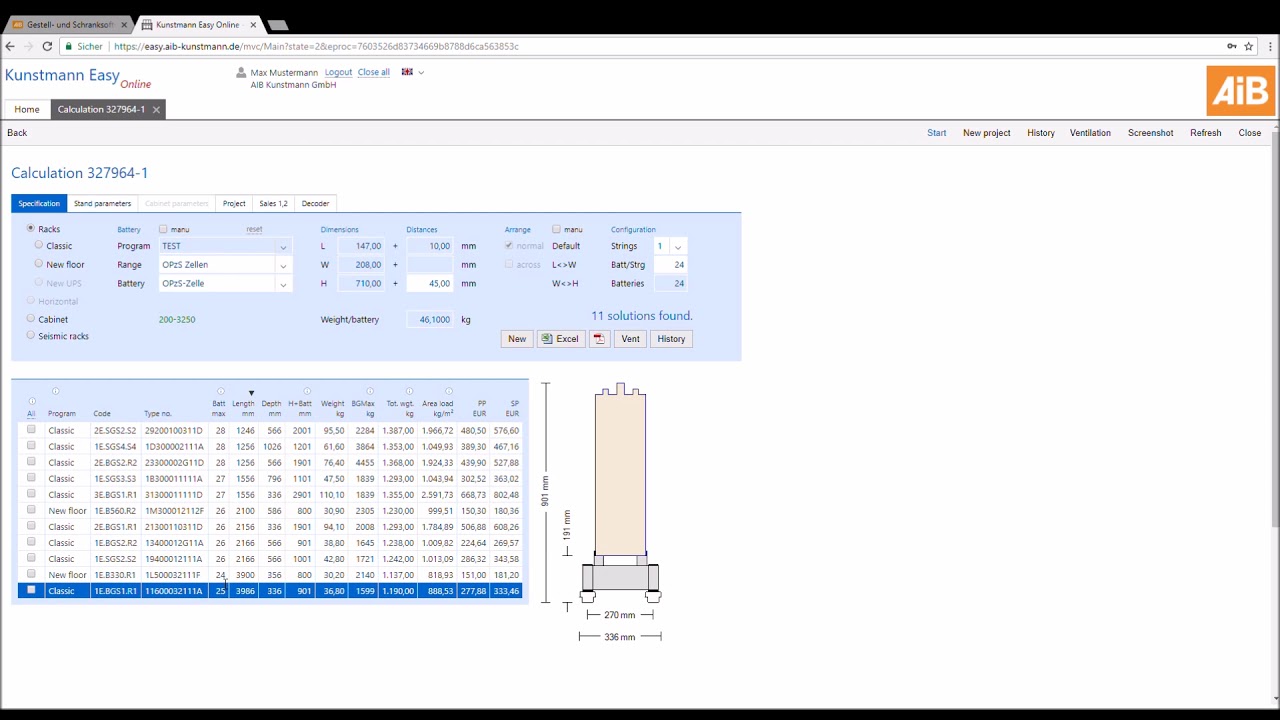Go to the Home tab
Image resolution: width=1280 pixels, height=720 pixels.
coord(27,110)
